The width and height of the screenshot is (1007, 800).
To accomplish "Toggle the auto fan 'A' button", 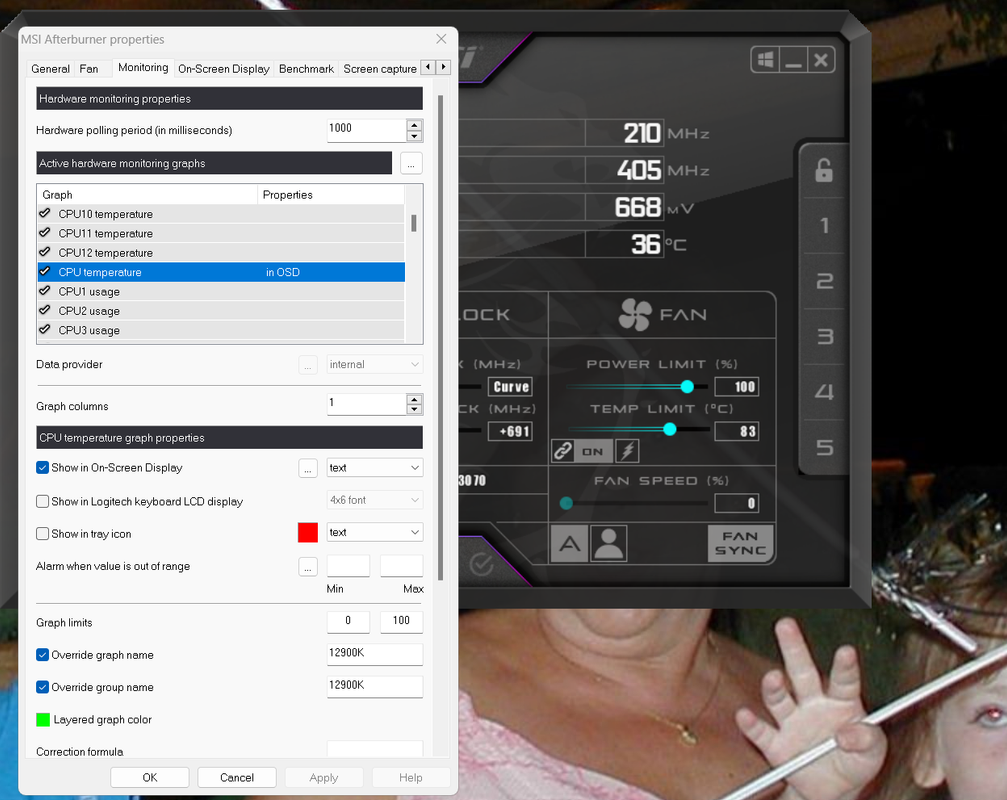I will coord(570,543).
